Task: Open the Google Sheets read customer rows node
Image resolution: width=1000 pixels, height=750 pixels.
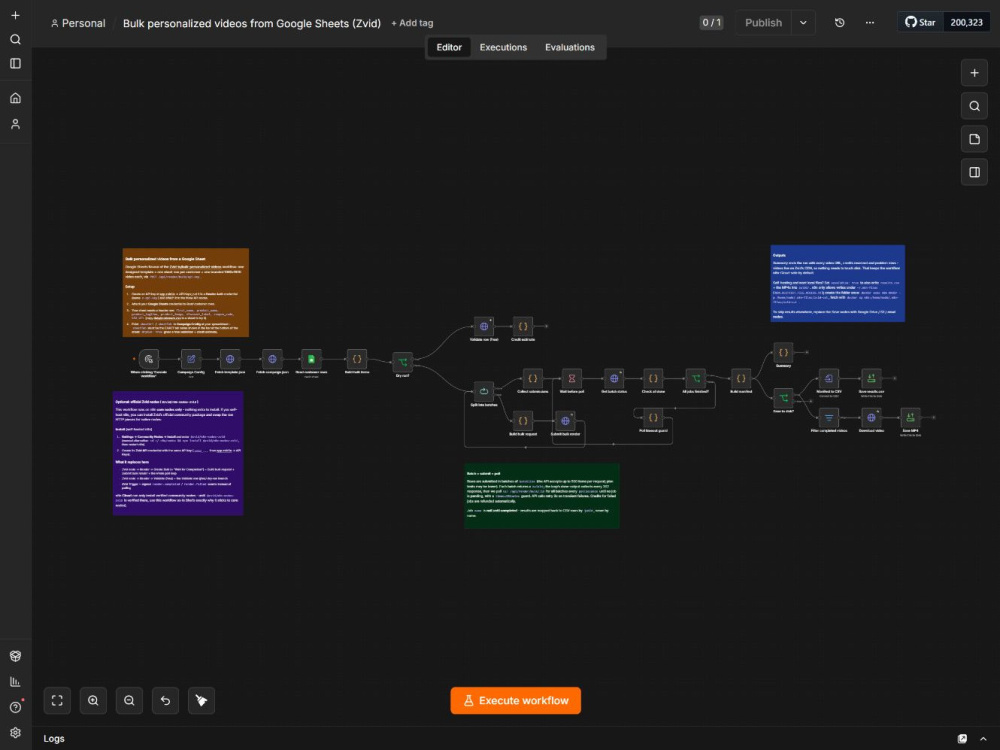Action: click(x=311, y=359)
